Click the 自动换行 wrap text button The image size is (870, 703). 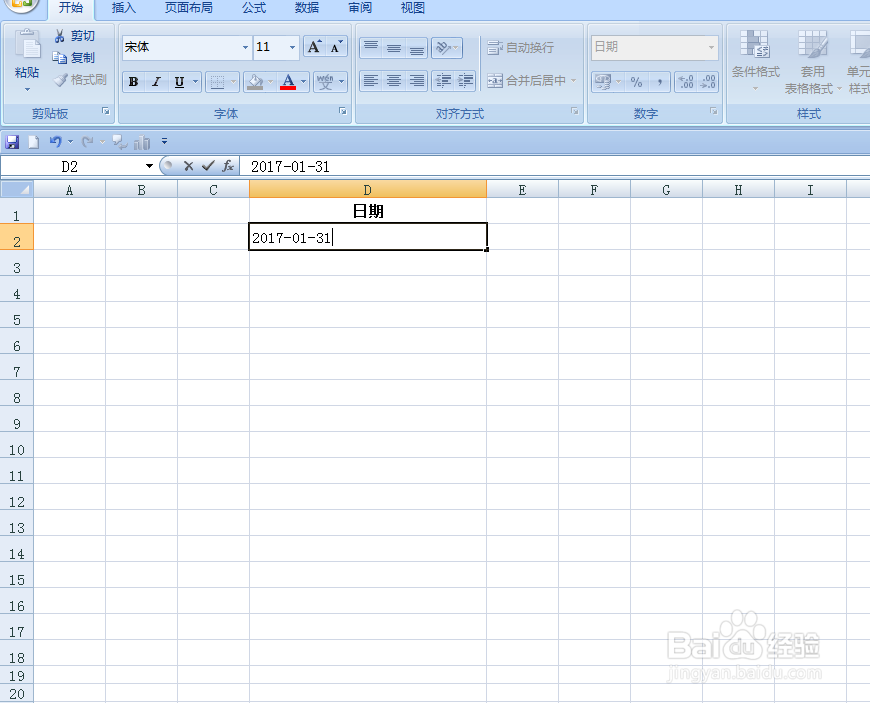point(520,48)
